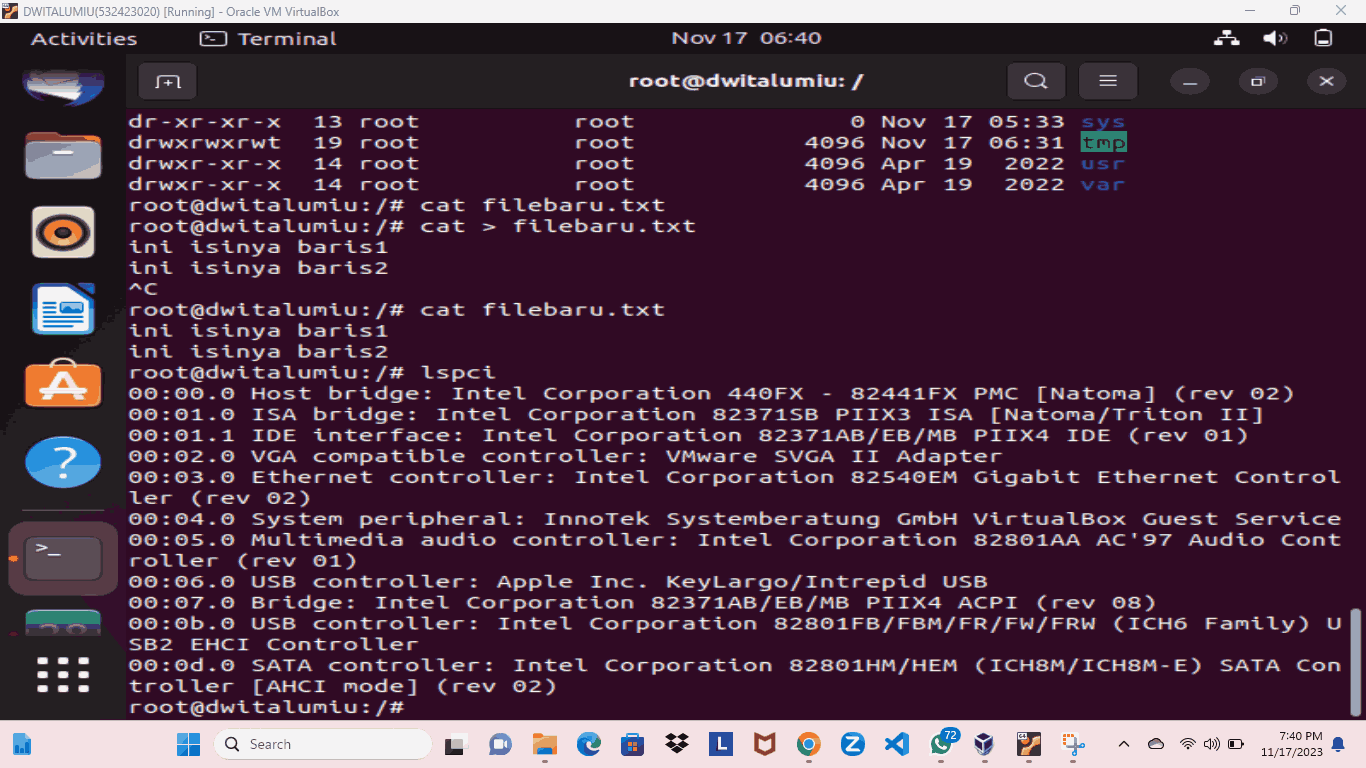Click the sys directory name
The height and width of the screenshot is (768, 1366).
[1104, 122]
